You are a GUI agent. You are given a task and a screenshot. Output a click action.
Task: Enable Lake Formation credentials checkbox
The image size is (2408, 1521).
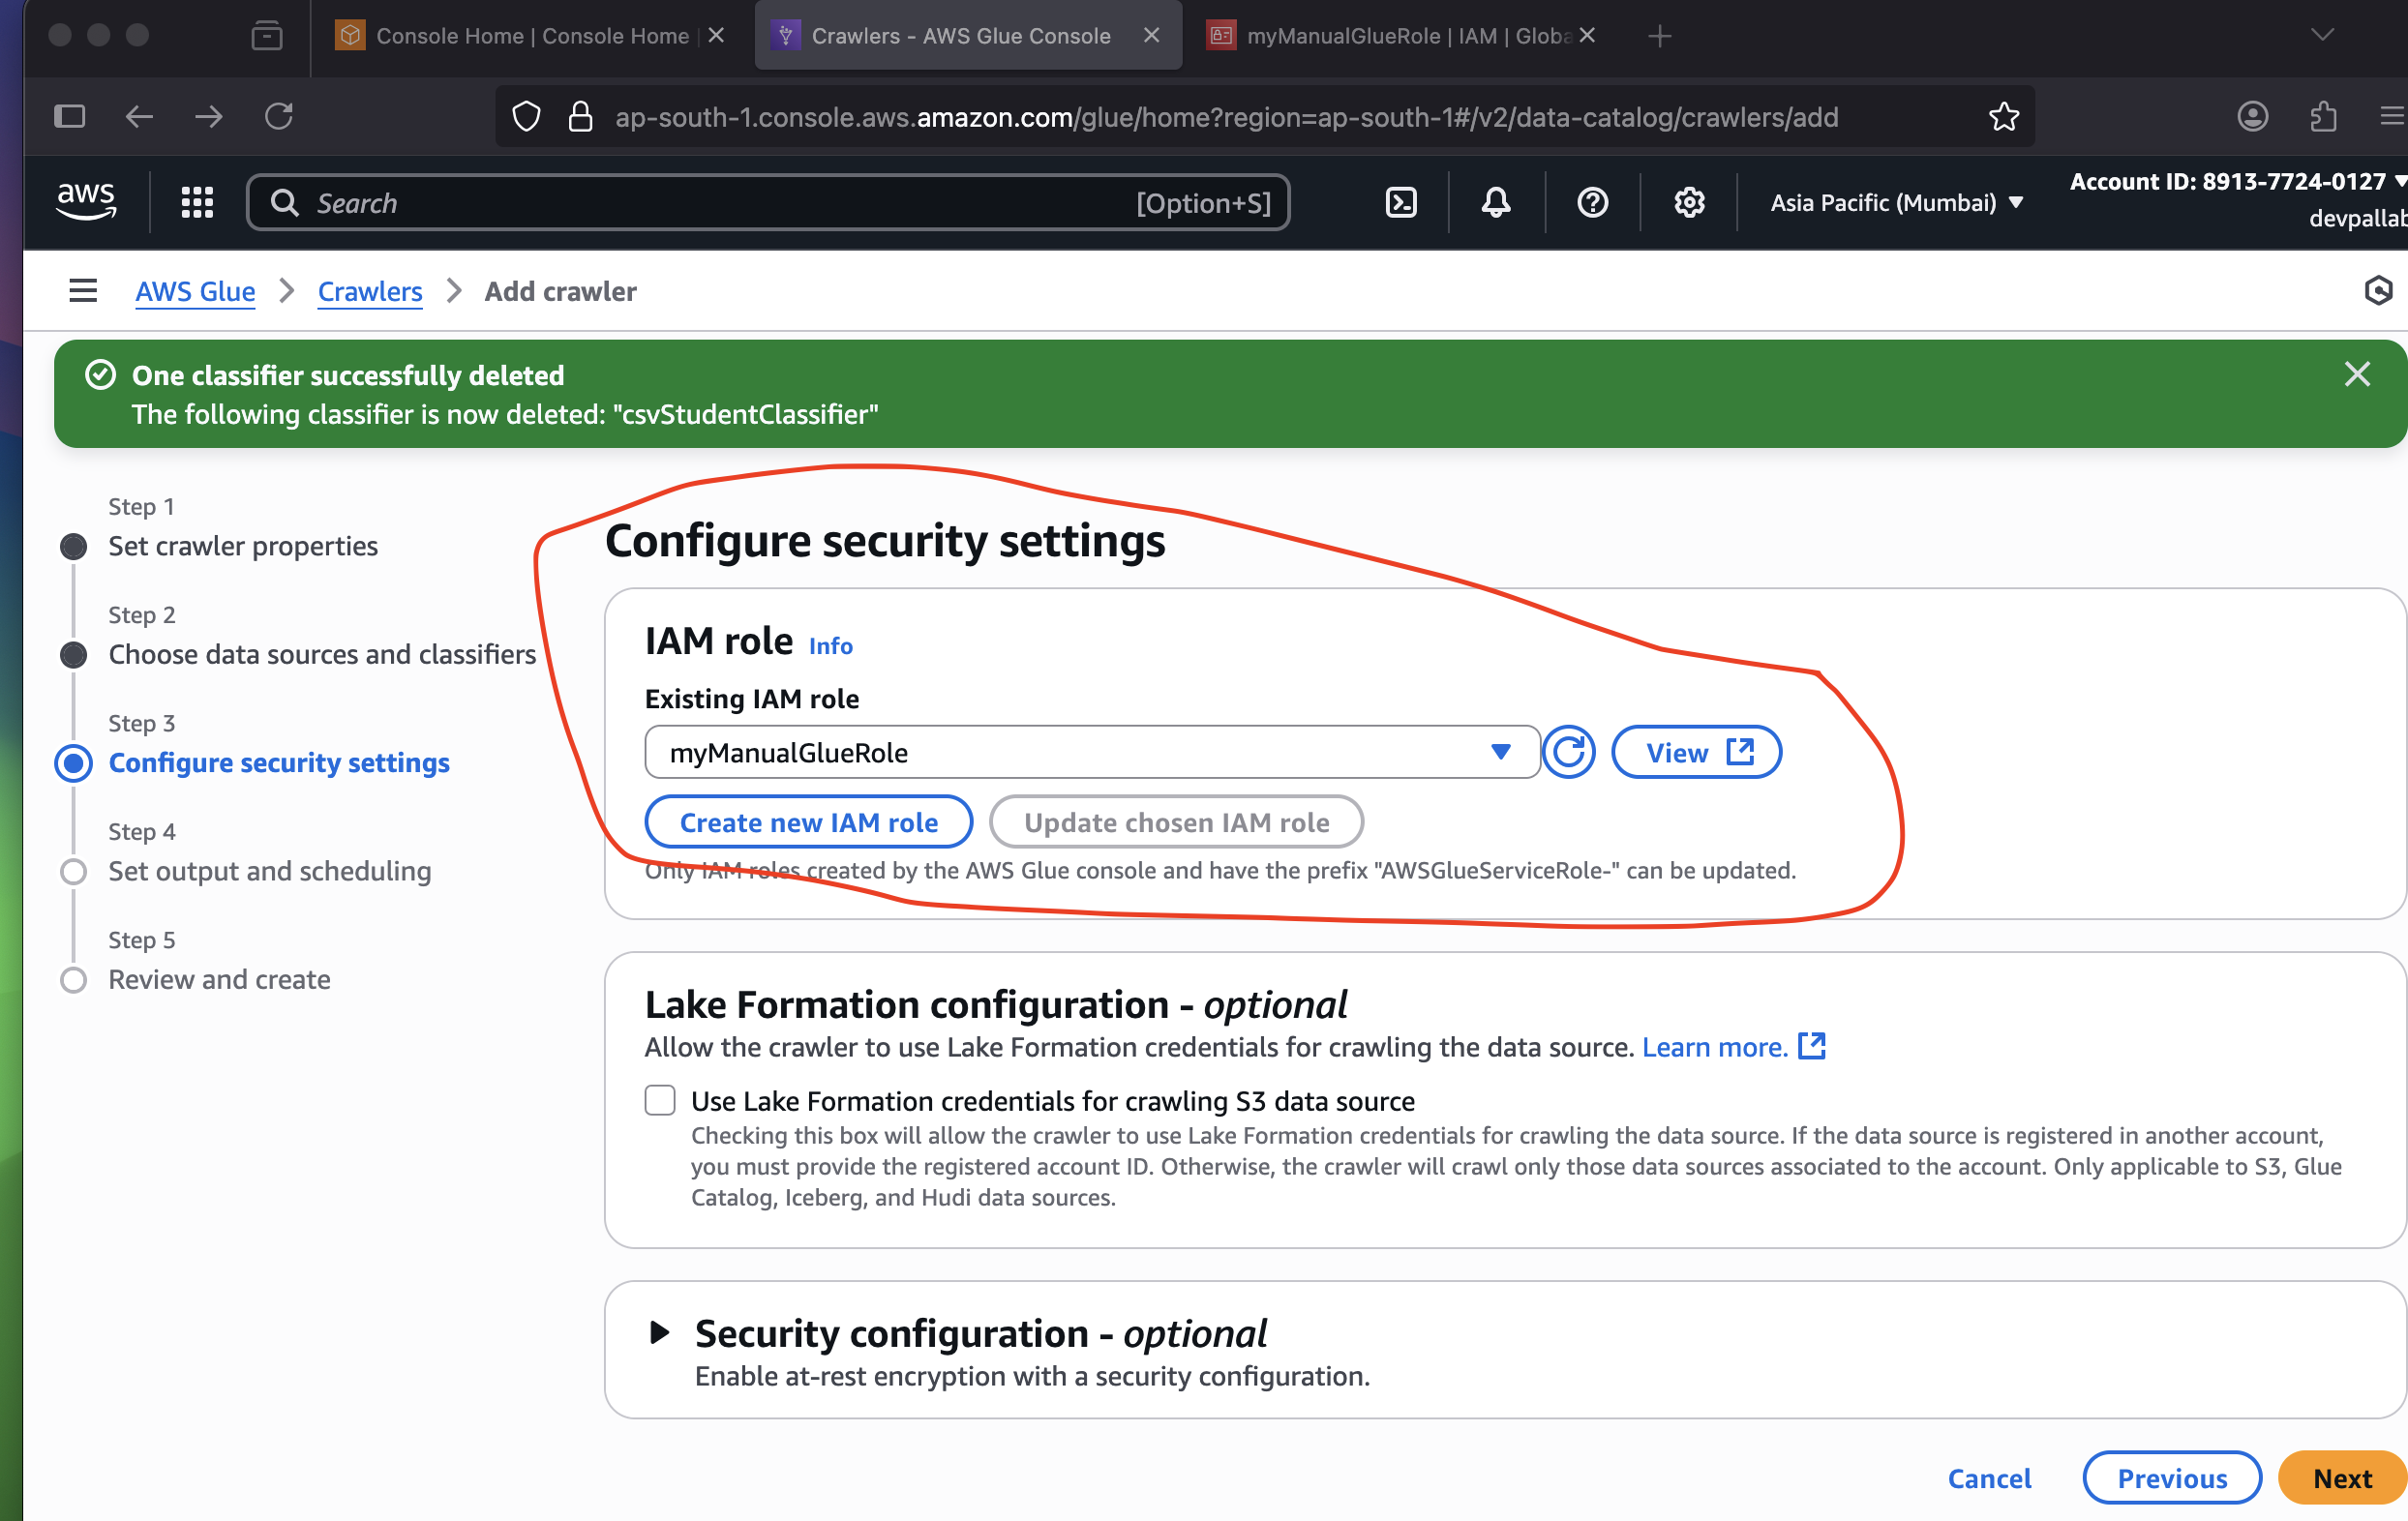tap(660, 1100)
